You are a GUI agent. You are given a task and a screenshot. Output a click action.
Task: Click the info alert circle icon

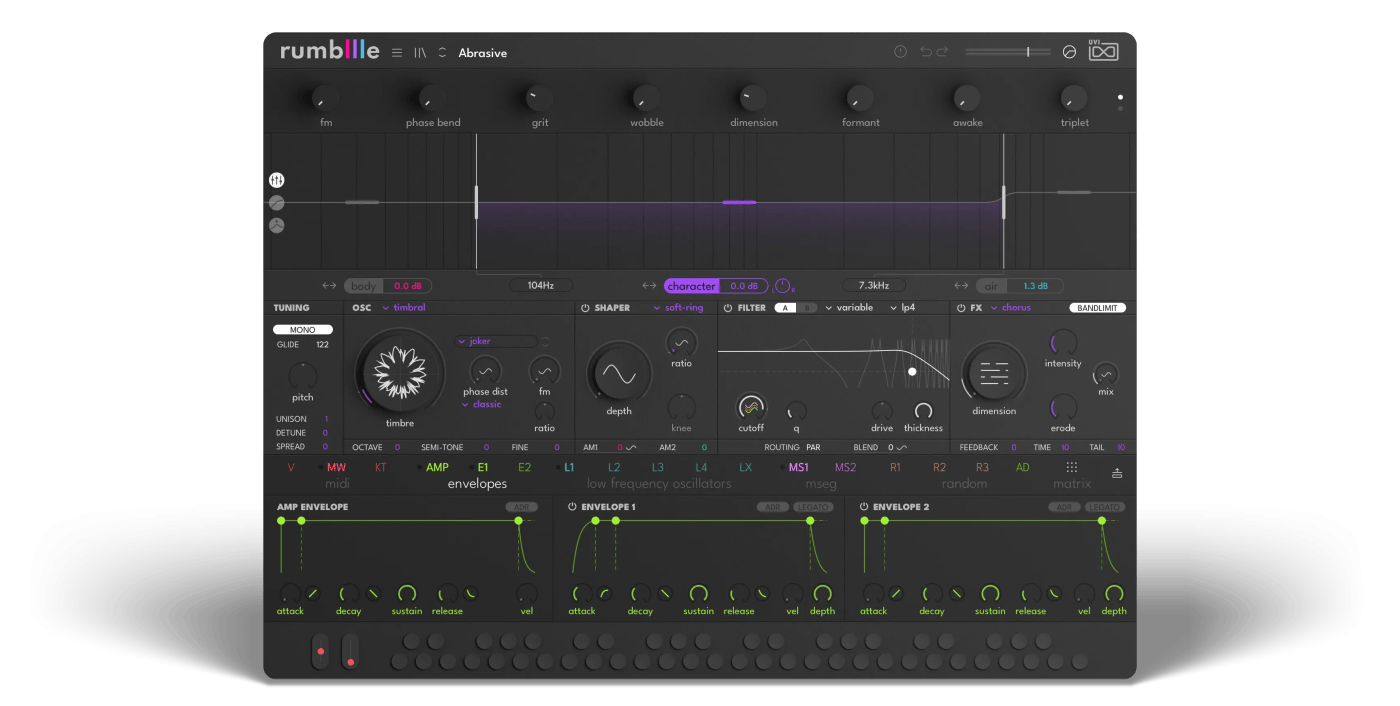(900, 52)
